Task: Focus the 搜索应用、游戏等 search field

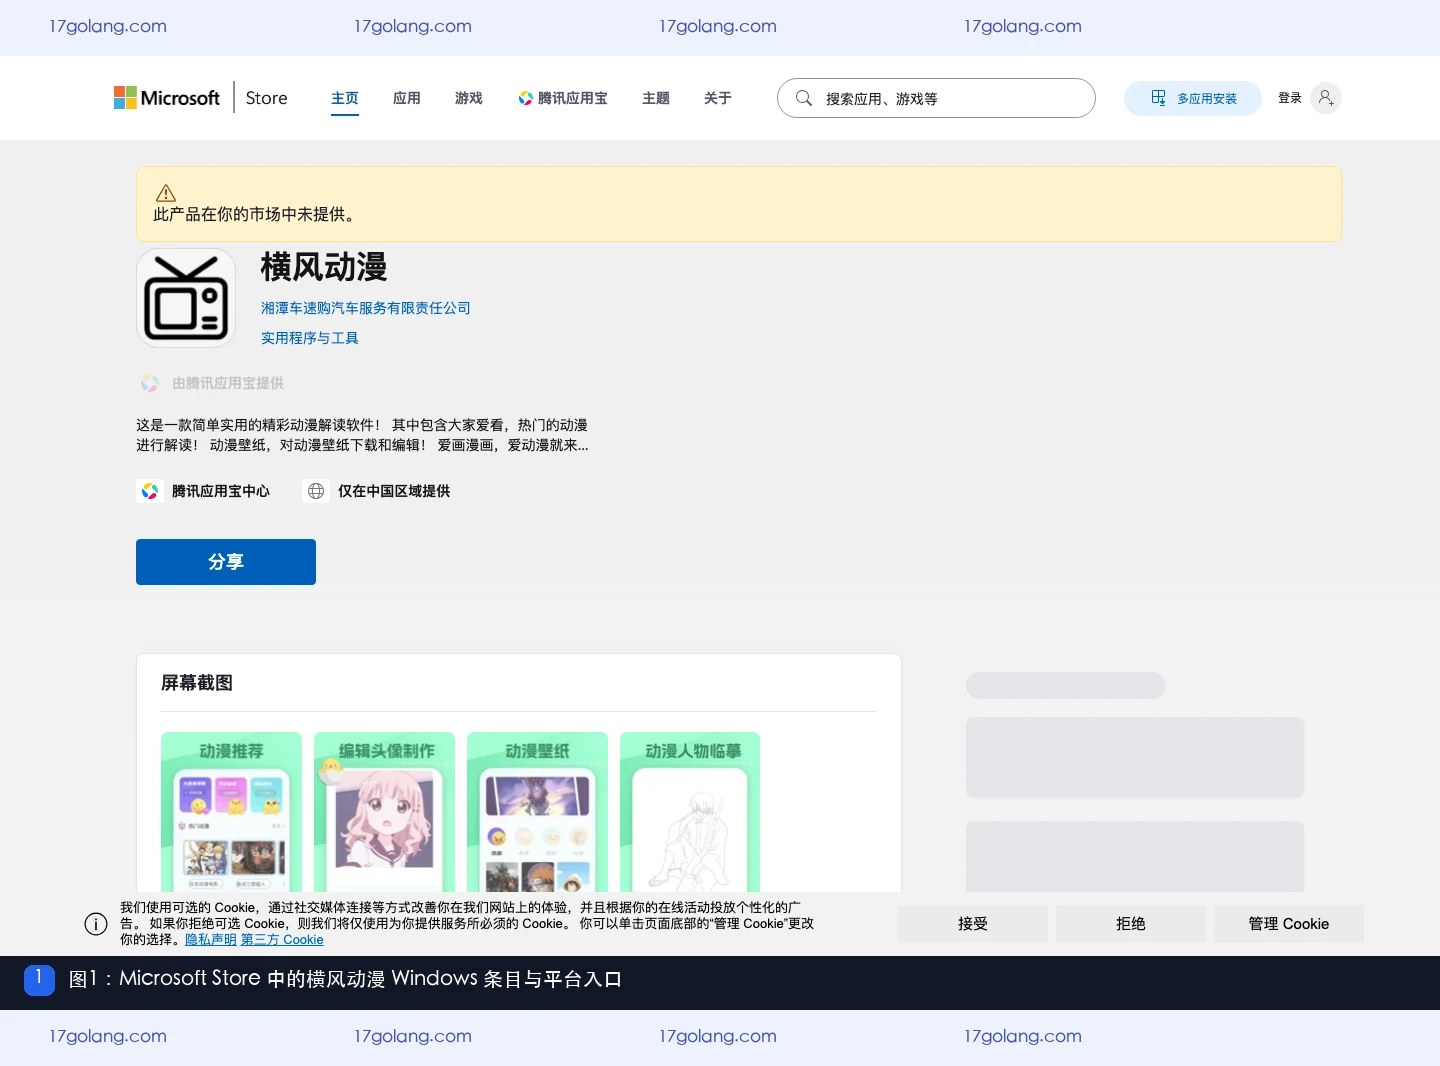Action: pos(936,98)
